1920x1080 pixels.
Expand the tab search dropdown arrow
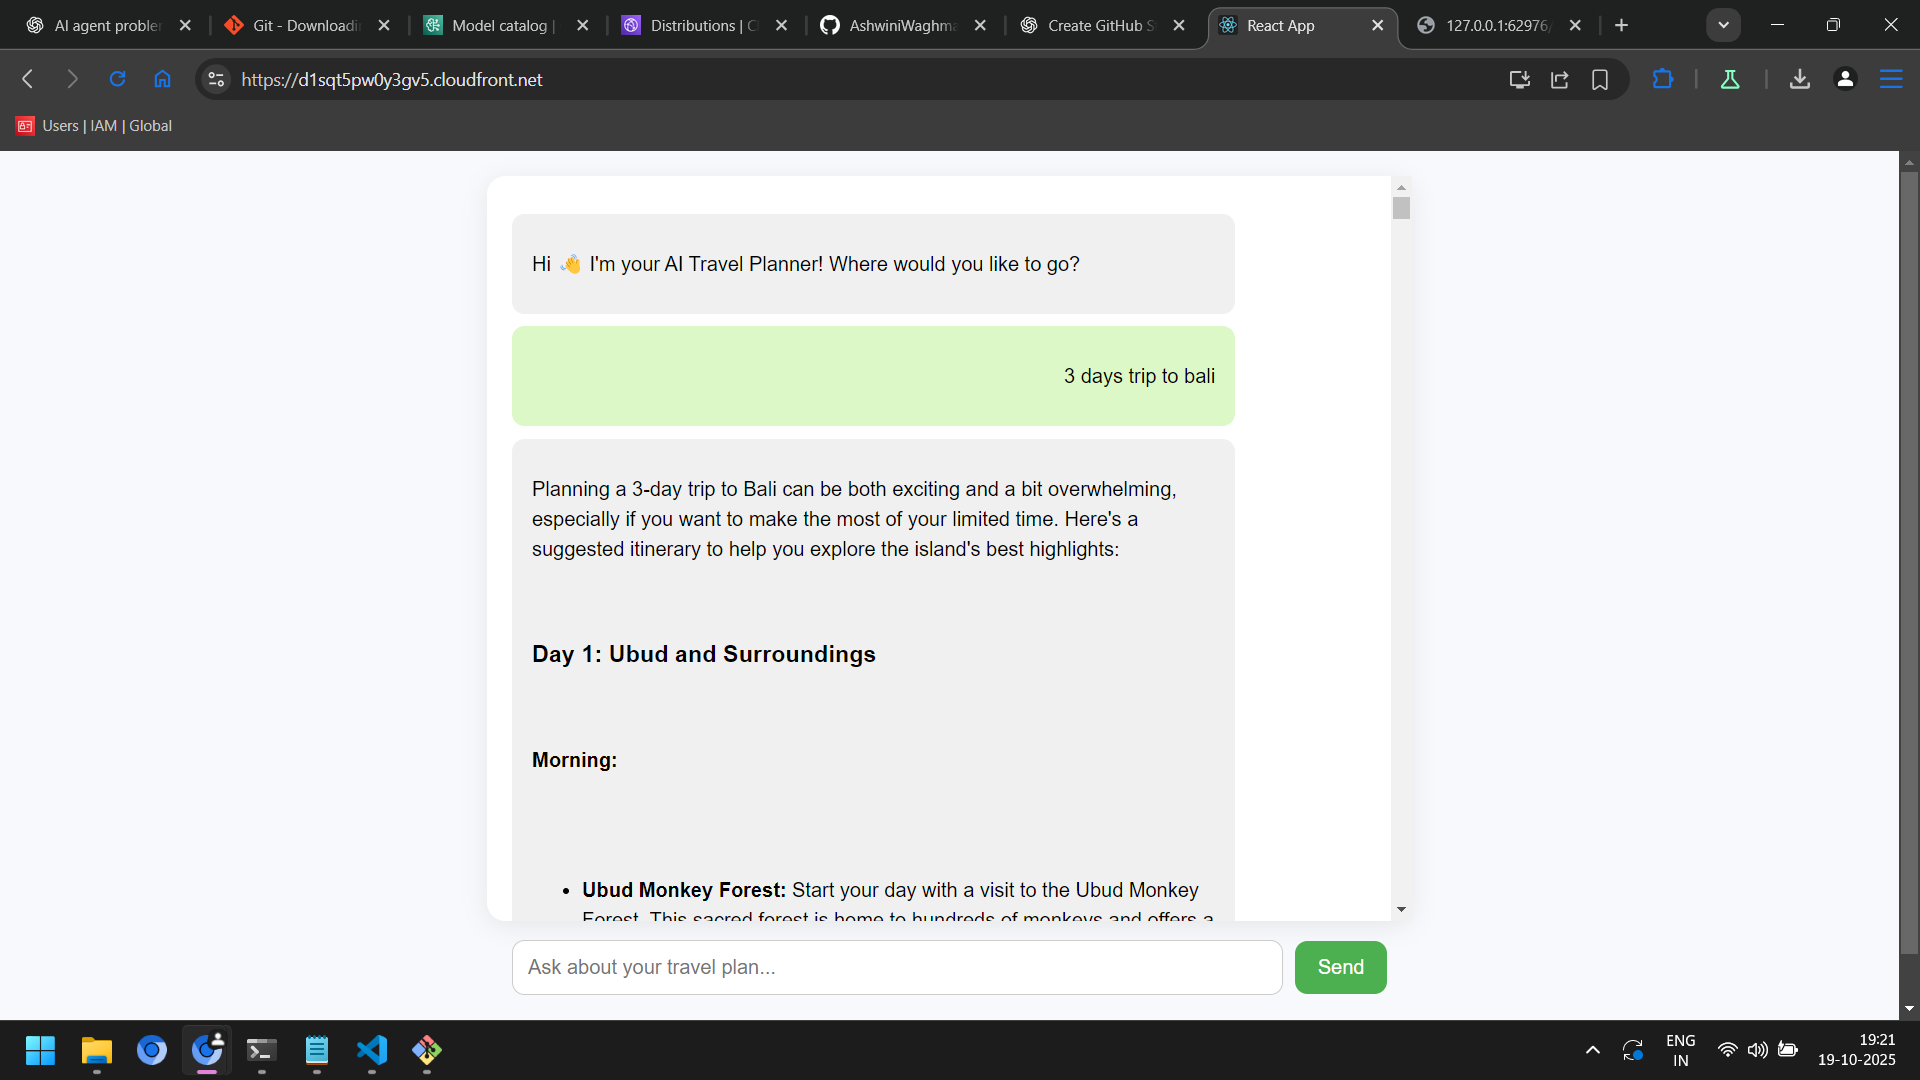[1723, 25]
